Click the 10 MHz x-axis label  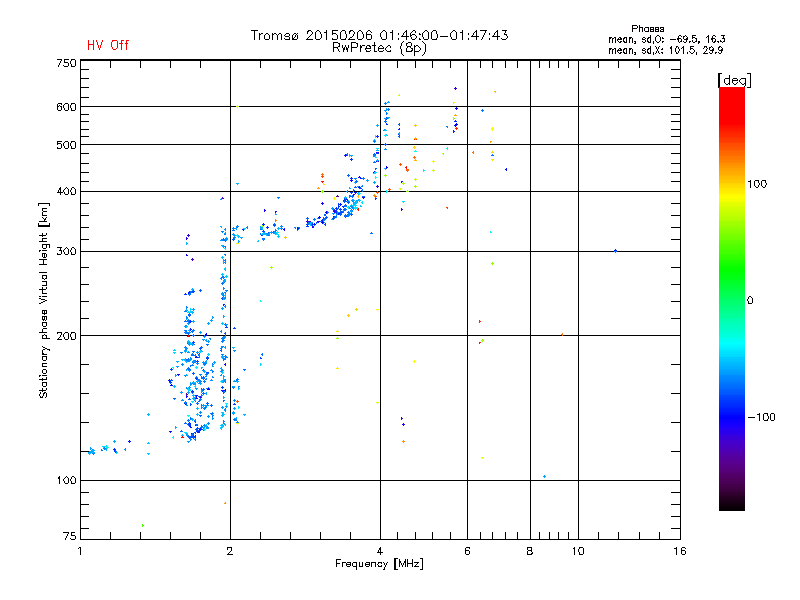click(x=578, y=551)
